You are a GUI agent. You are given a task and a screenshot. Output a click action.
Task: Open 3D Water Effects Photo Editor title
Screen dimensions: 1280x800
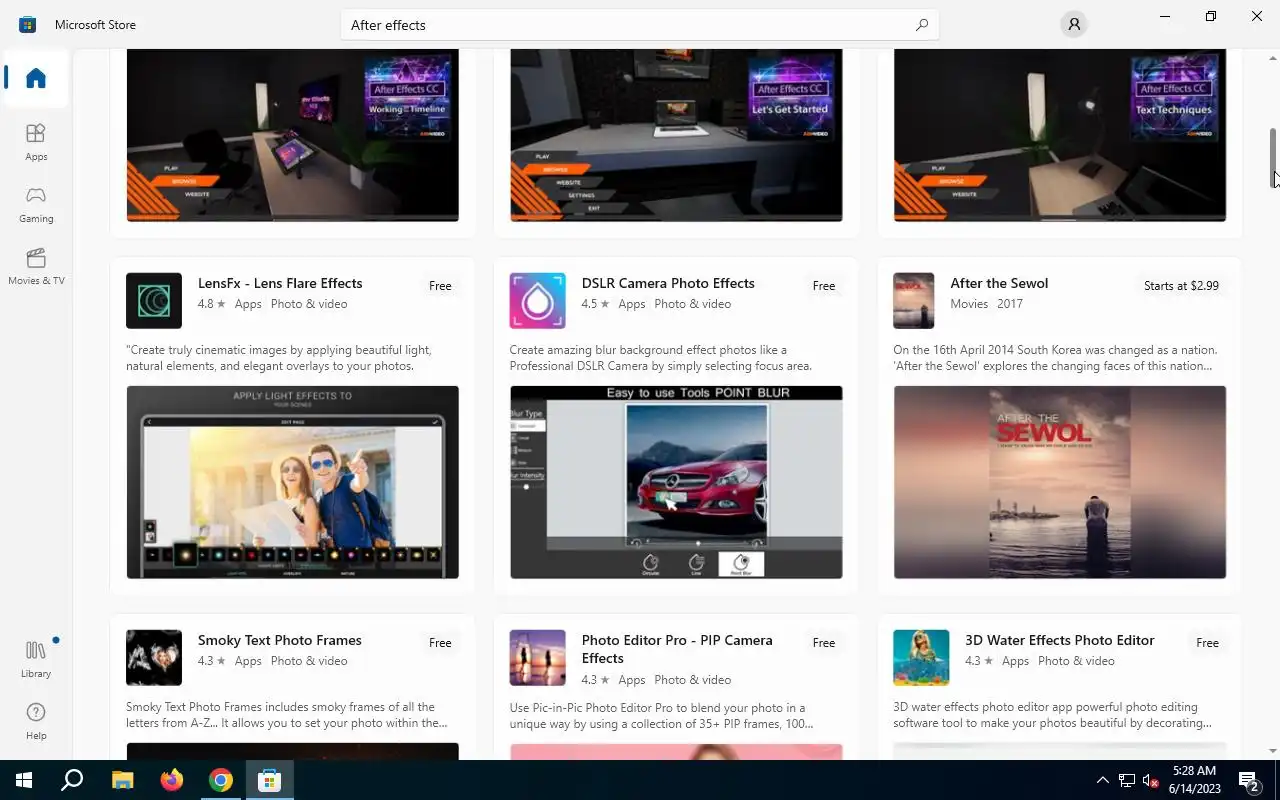click(1060, 640)
